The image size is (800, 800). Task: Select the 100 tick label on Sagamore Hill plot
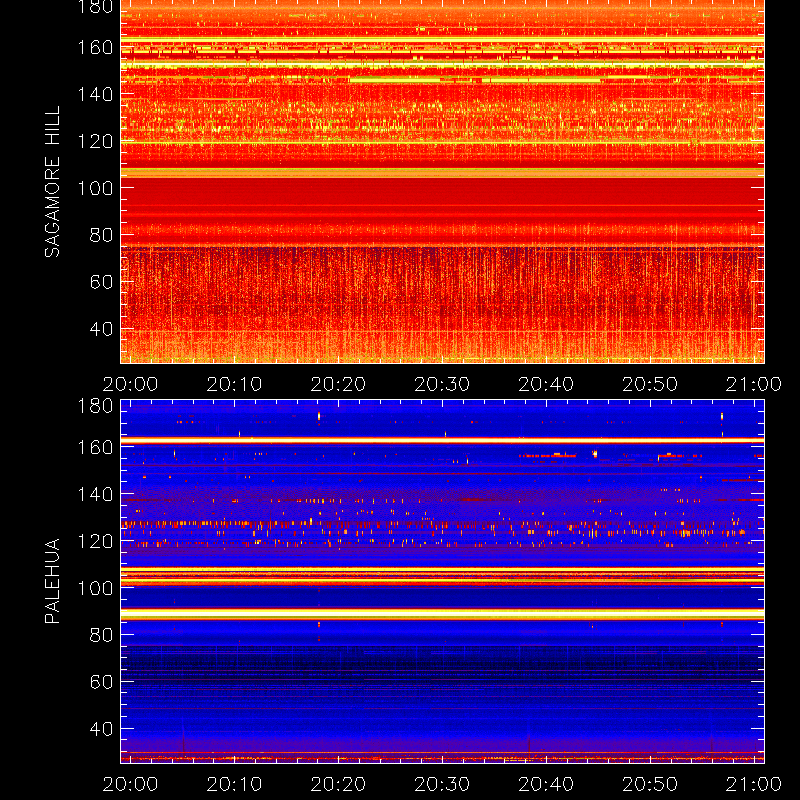95,188
